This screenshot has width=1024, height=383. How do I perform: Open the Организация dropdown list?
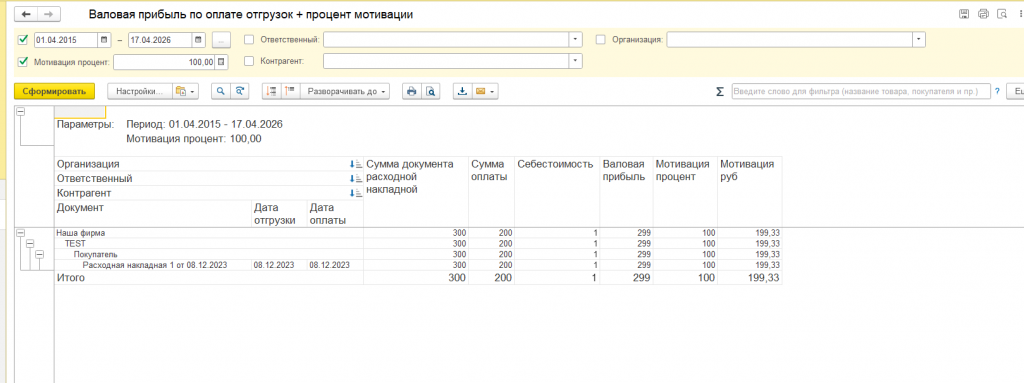click(919, 40)
